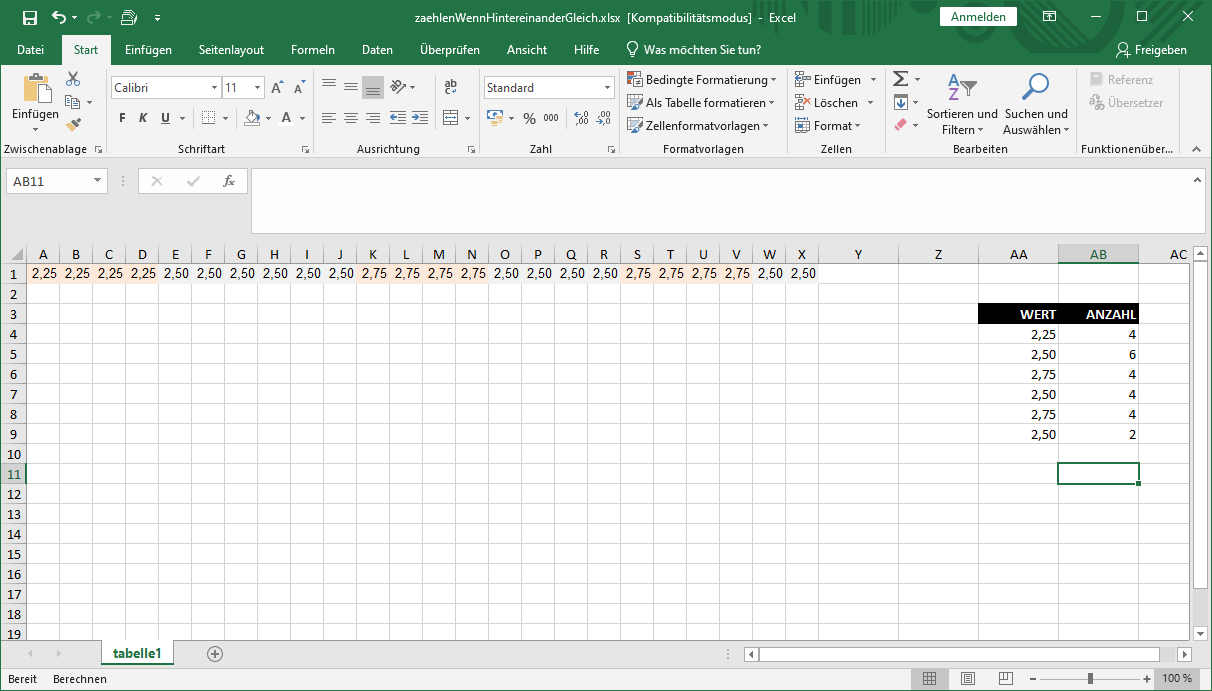Apply thousands separator format (000)
Viewport: 1212px width, 691px height.
(x=551, y=118)
